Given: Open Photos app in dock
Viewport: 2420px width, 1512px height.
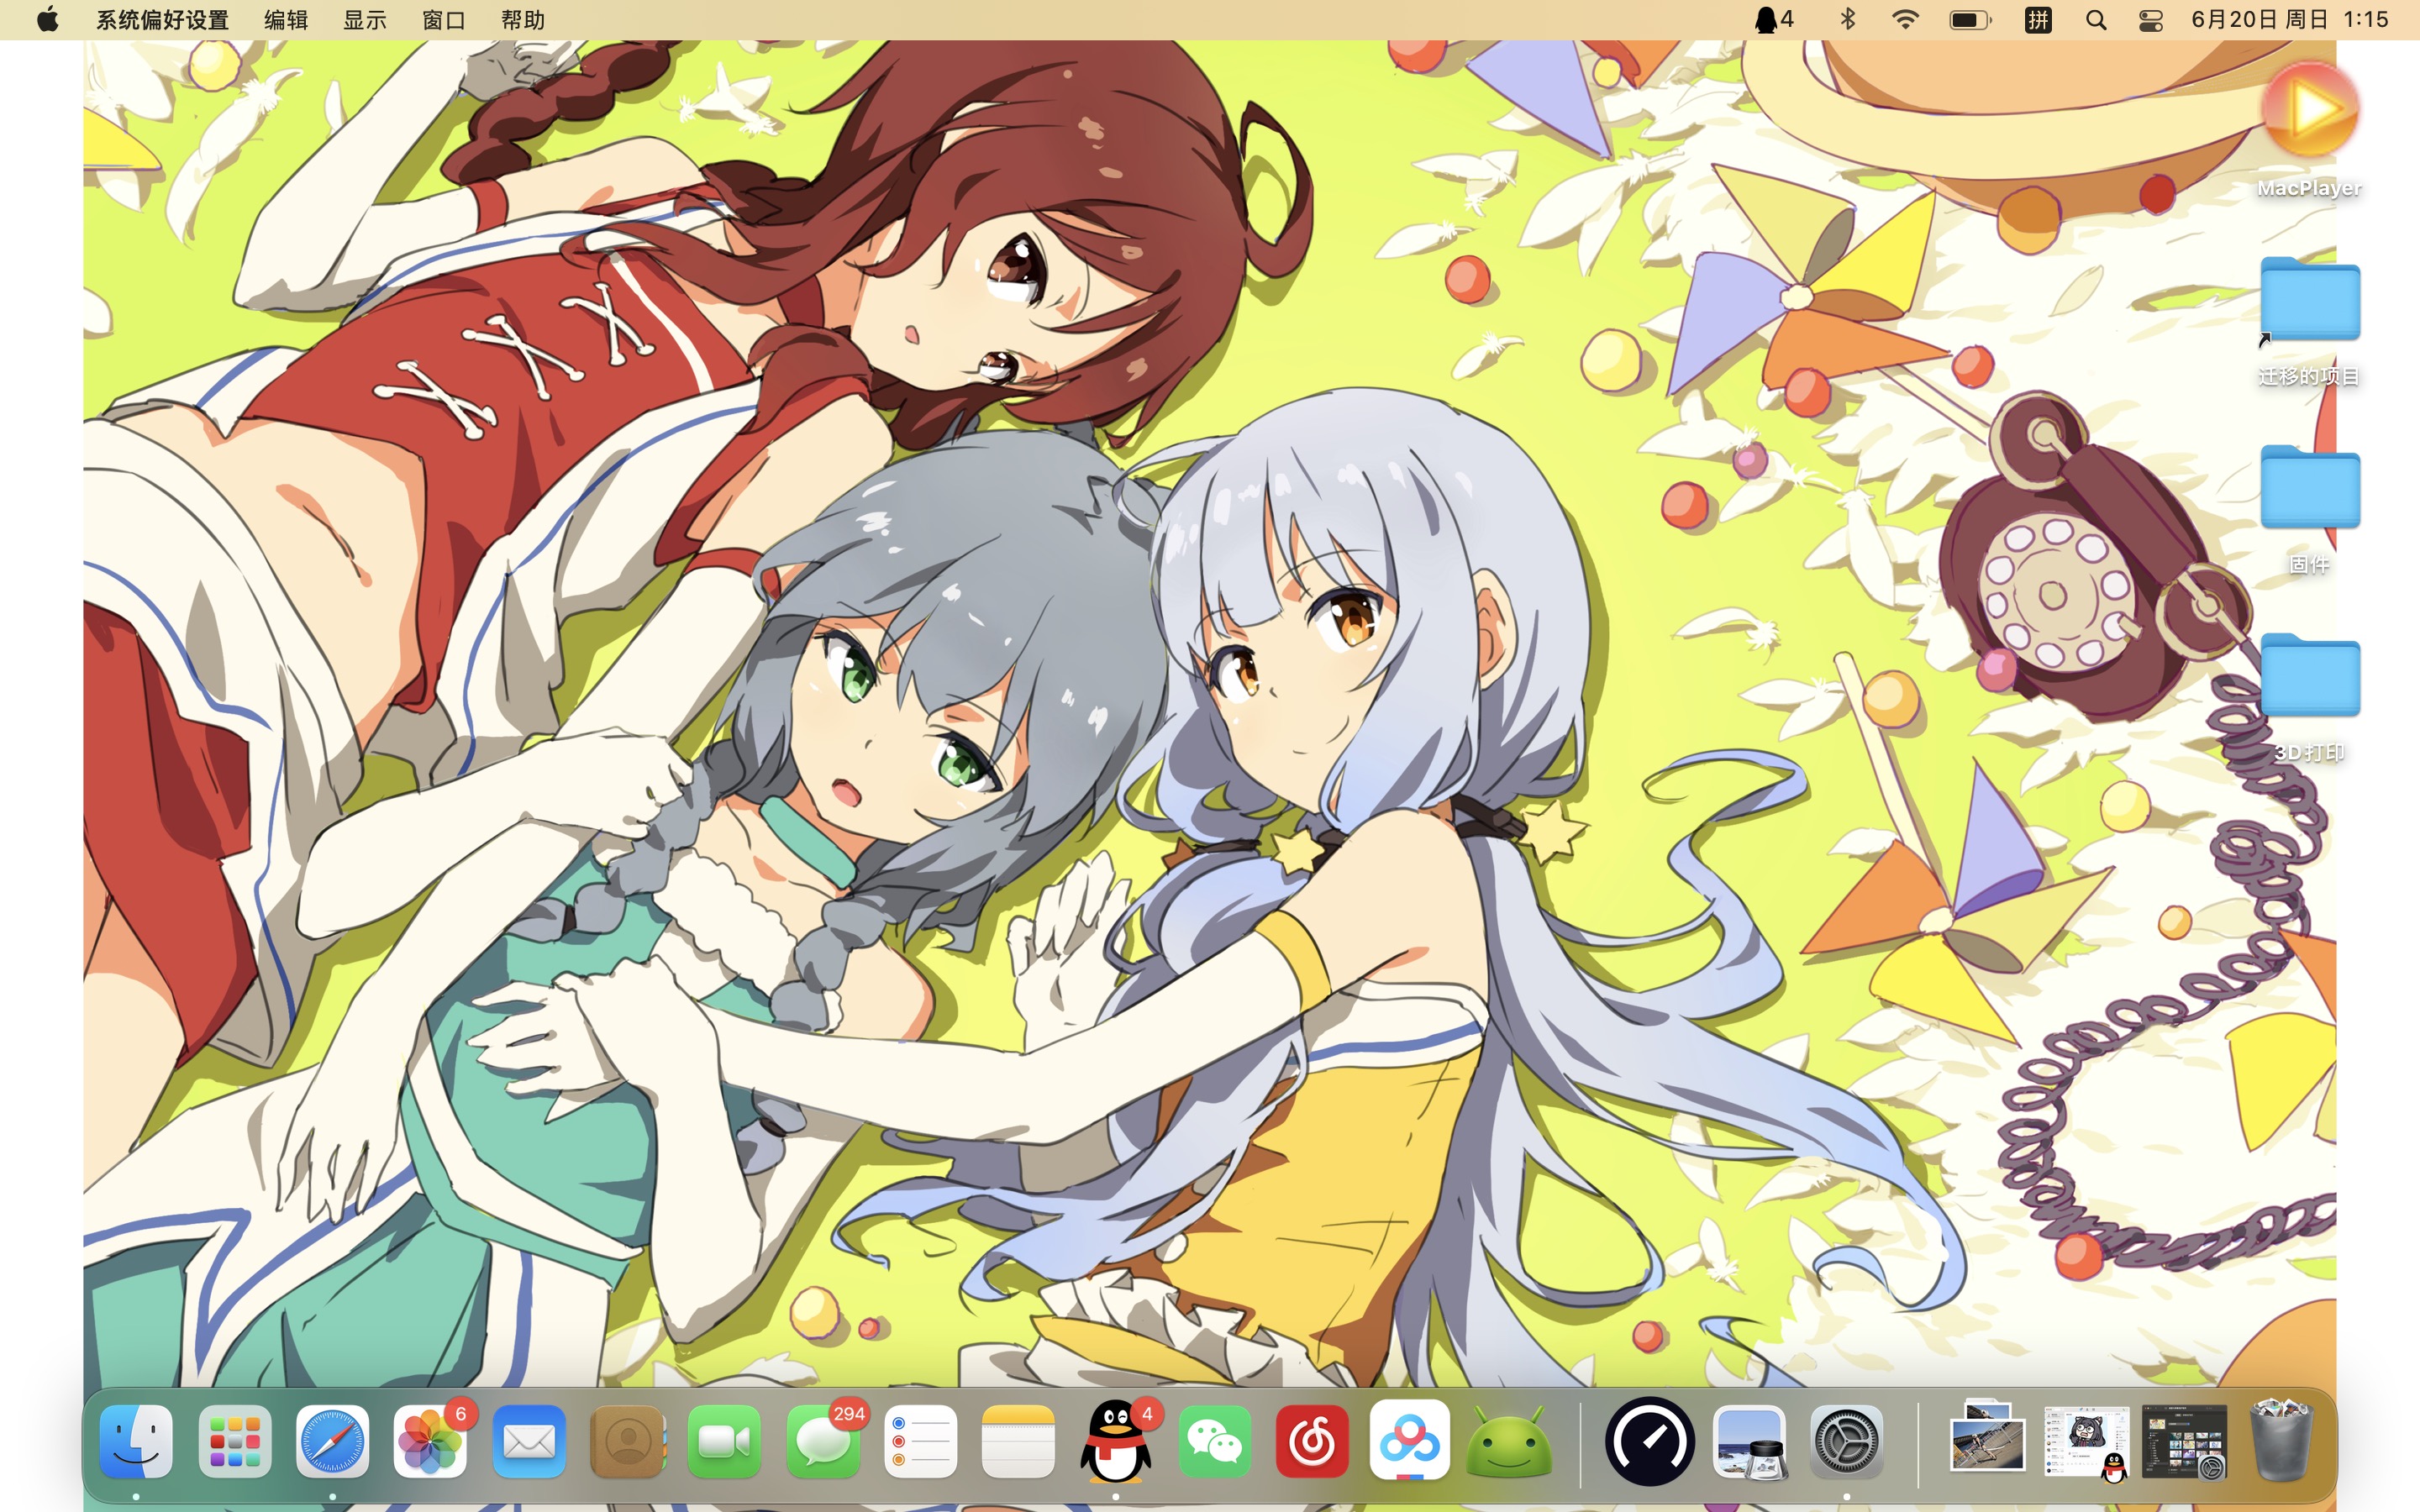Looking at the screenshot, I should point(430,1441).
